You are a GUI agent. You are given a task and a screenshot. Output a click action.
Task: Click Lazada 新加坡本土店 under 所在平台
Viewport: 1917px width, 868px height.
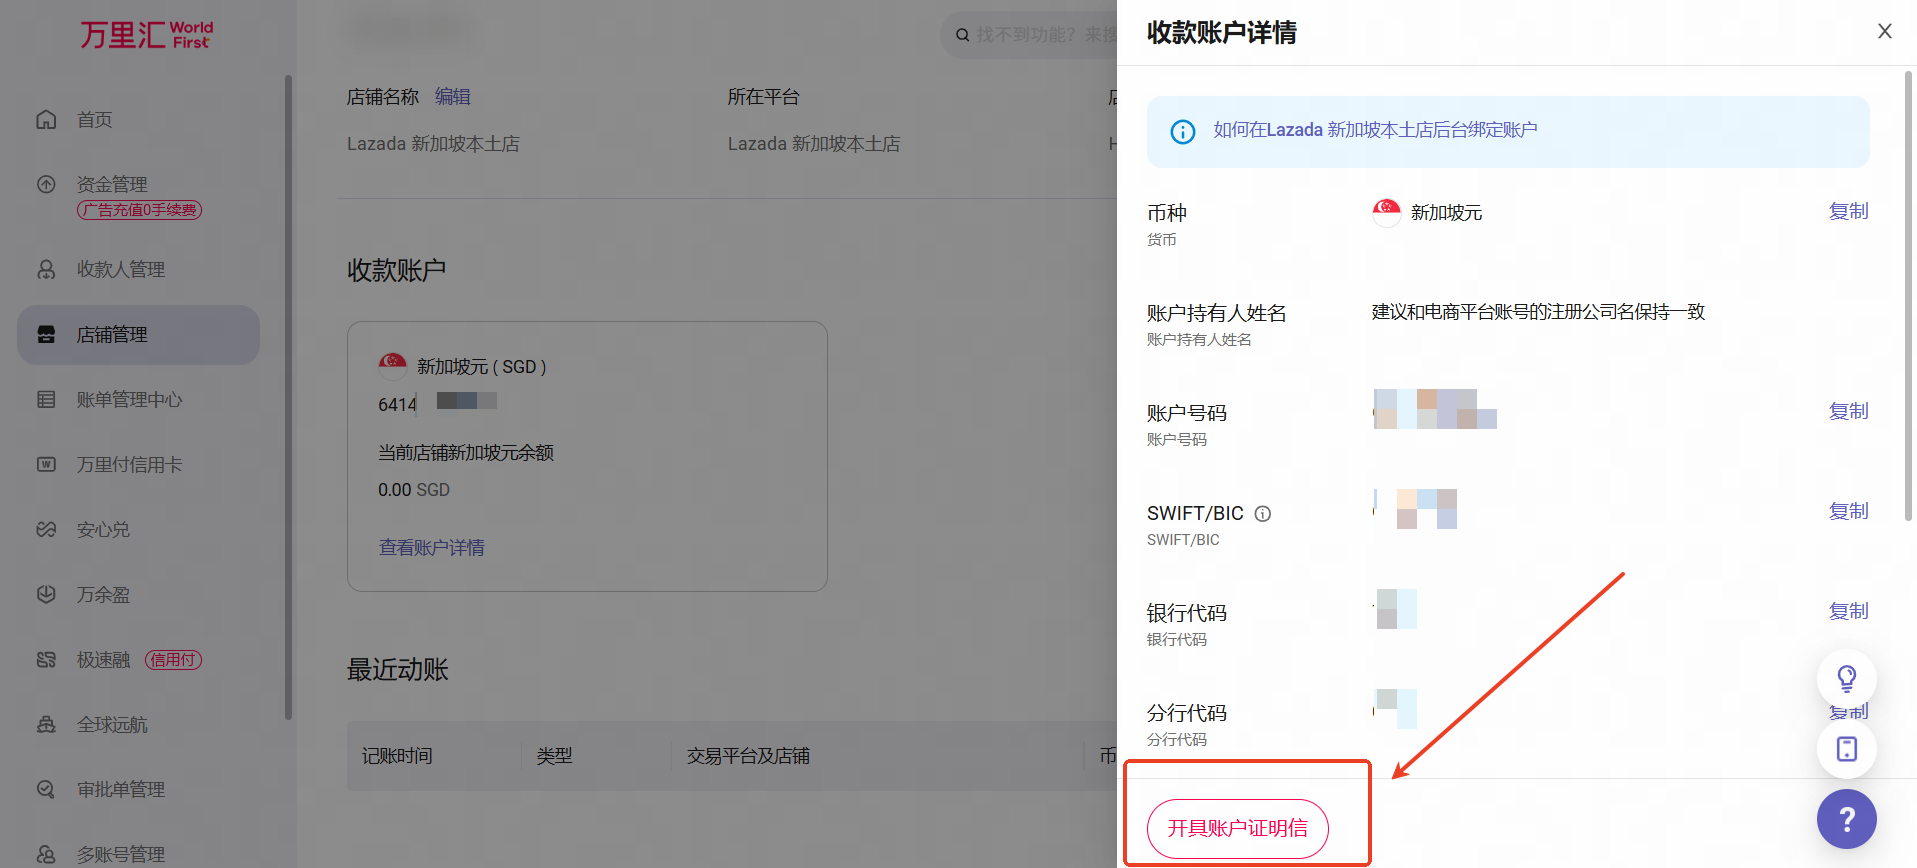[x=814, y=144]
